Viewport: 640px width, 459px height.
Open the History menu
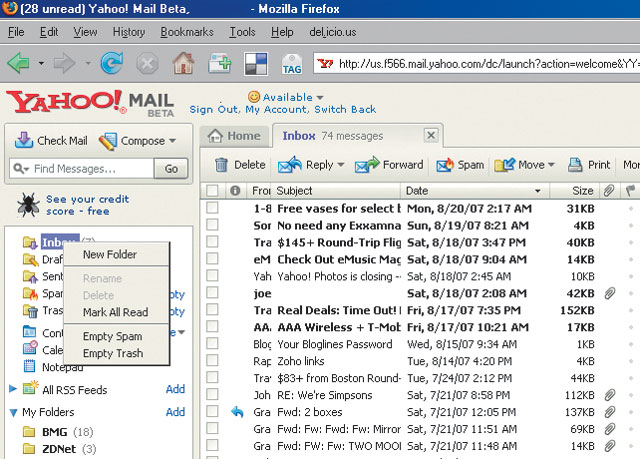tap(129, 32)
